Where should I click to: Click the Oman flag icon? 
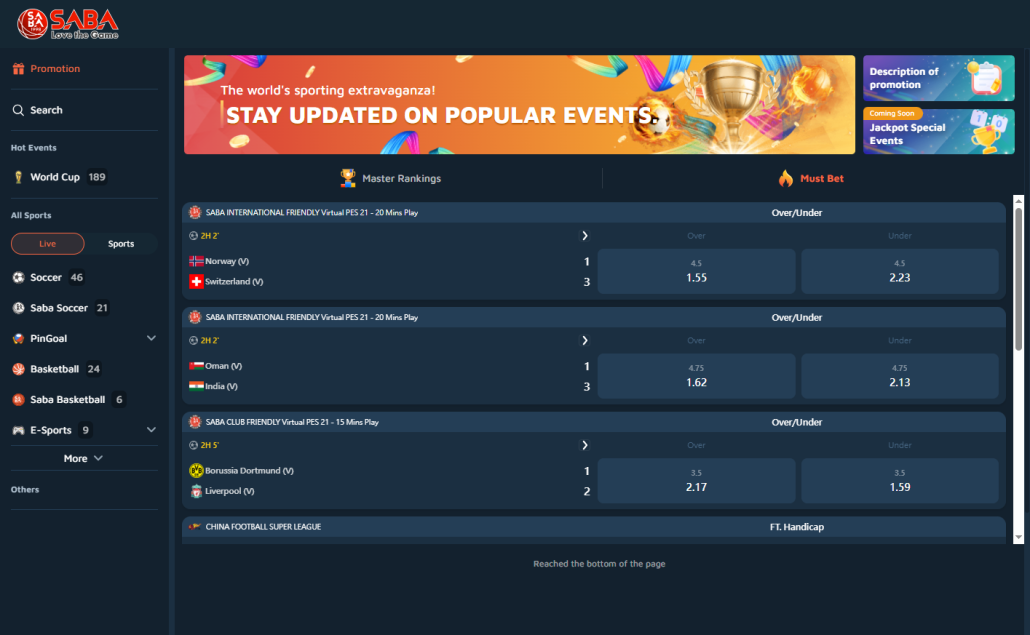pyautogui.click(x=196, y=366)
